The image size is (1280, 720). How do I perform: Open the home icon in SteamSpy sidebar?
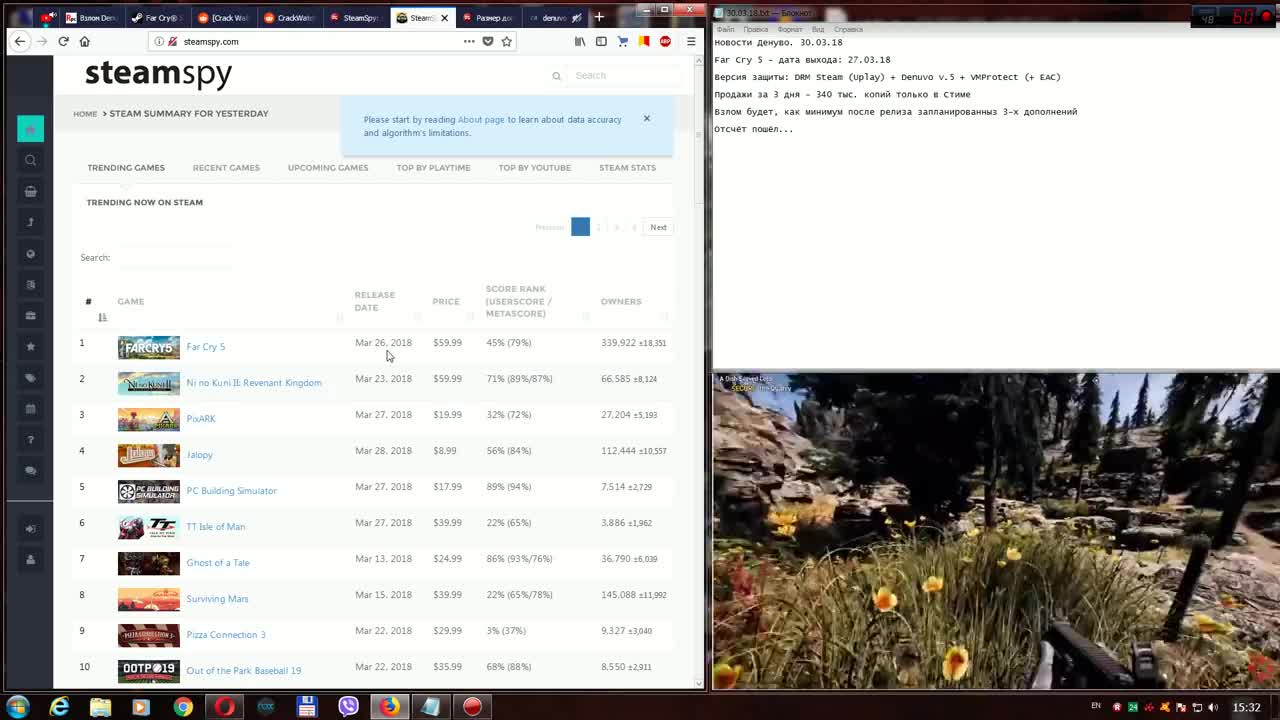(x=30, y=129)
